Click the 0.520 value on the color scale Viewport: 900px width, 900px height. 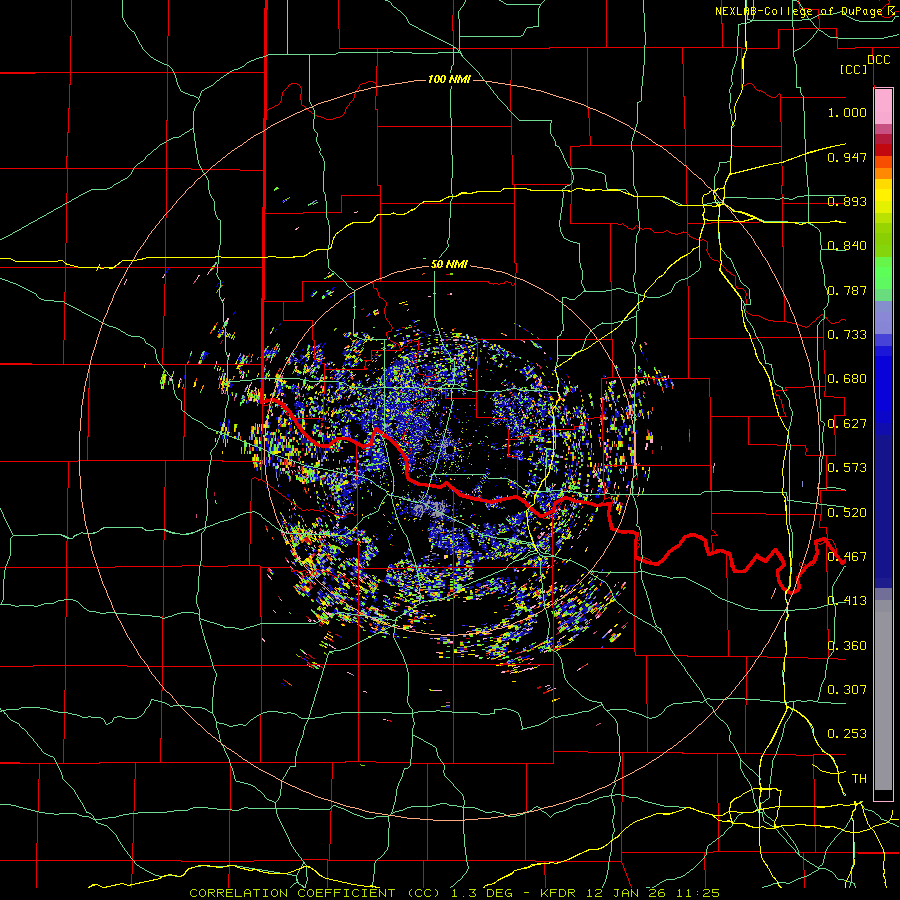pos(847,513)
